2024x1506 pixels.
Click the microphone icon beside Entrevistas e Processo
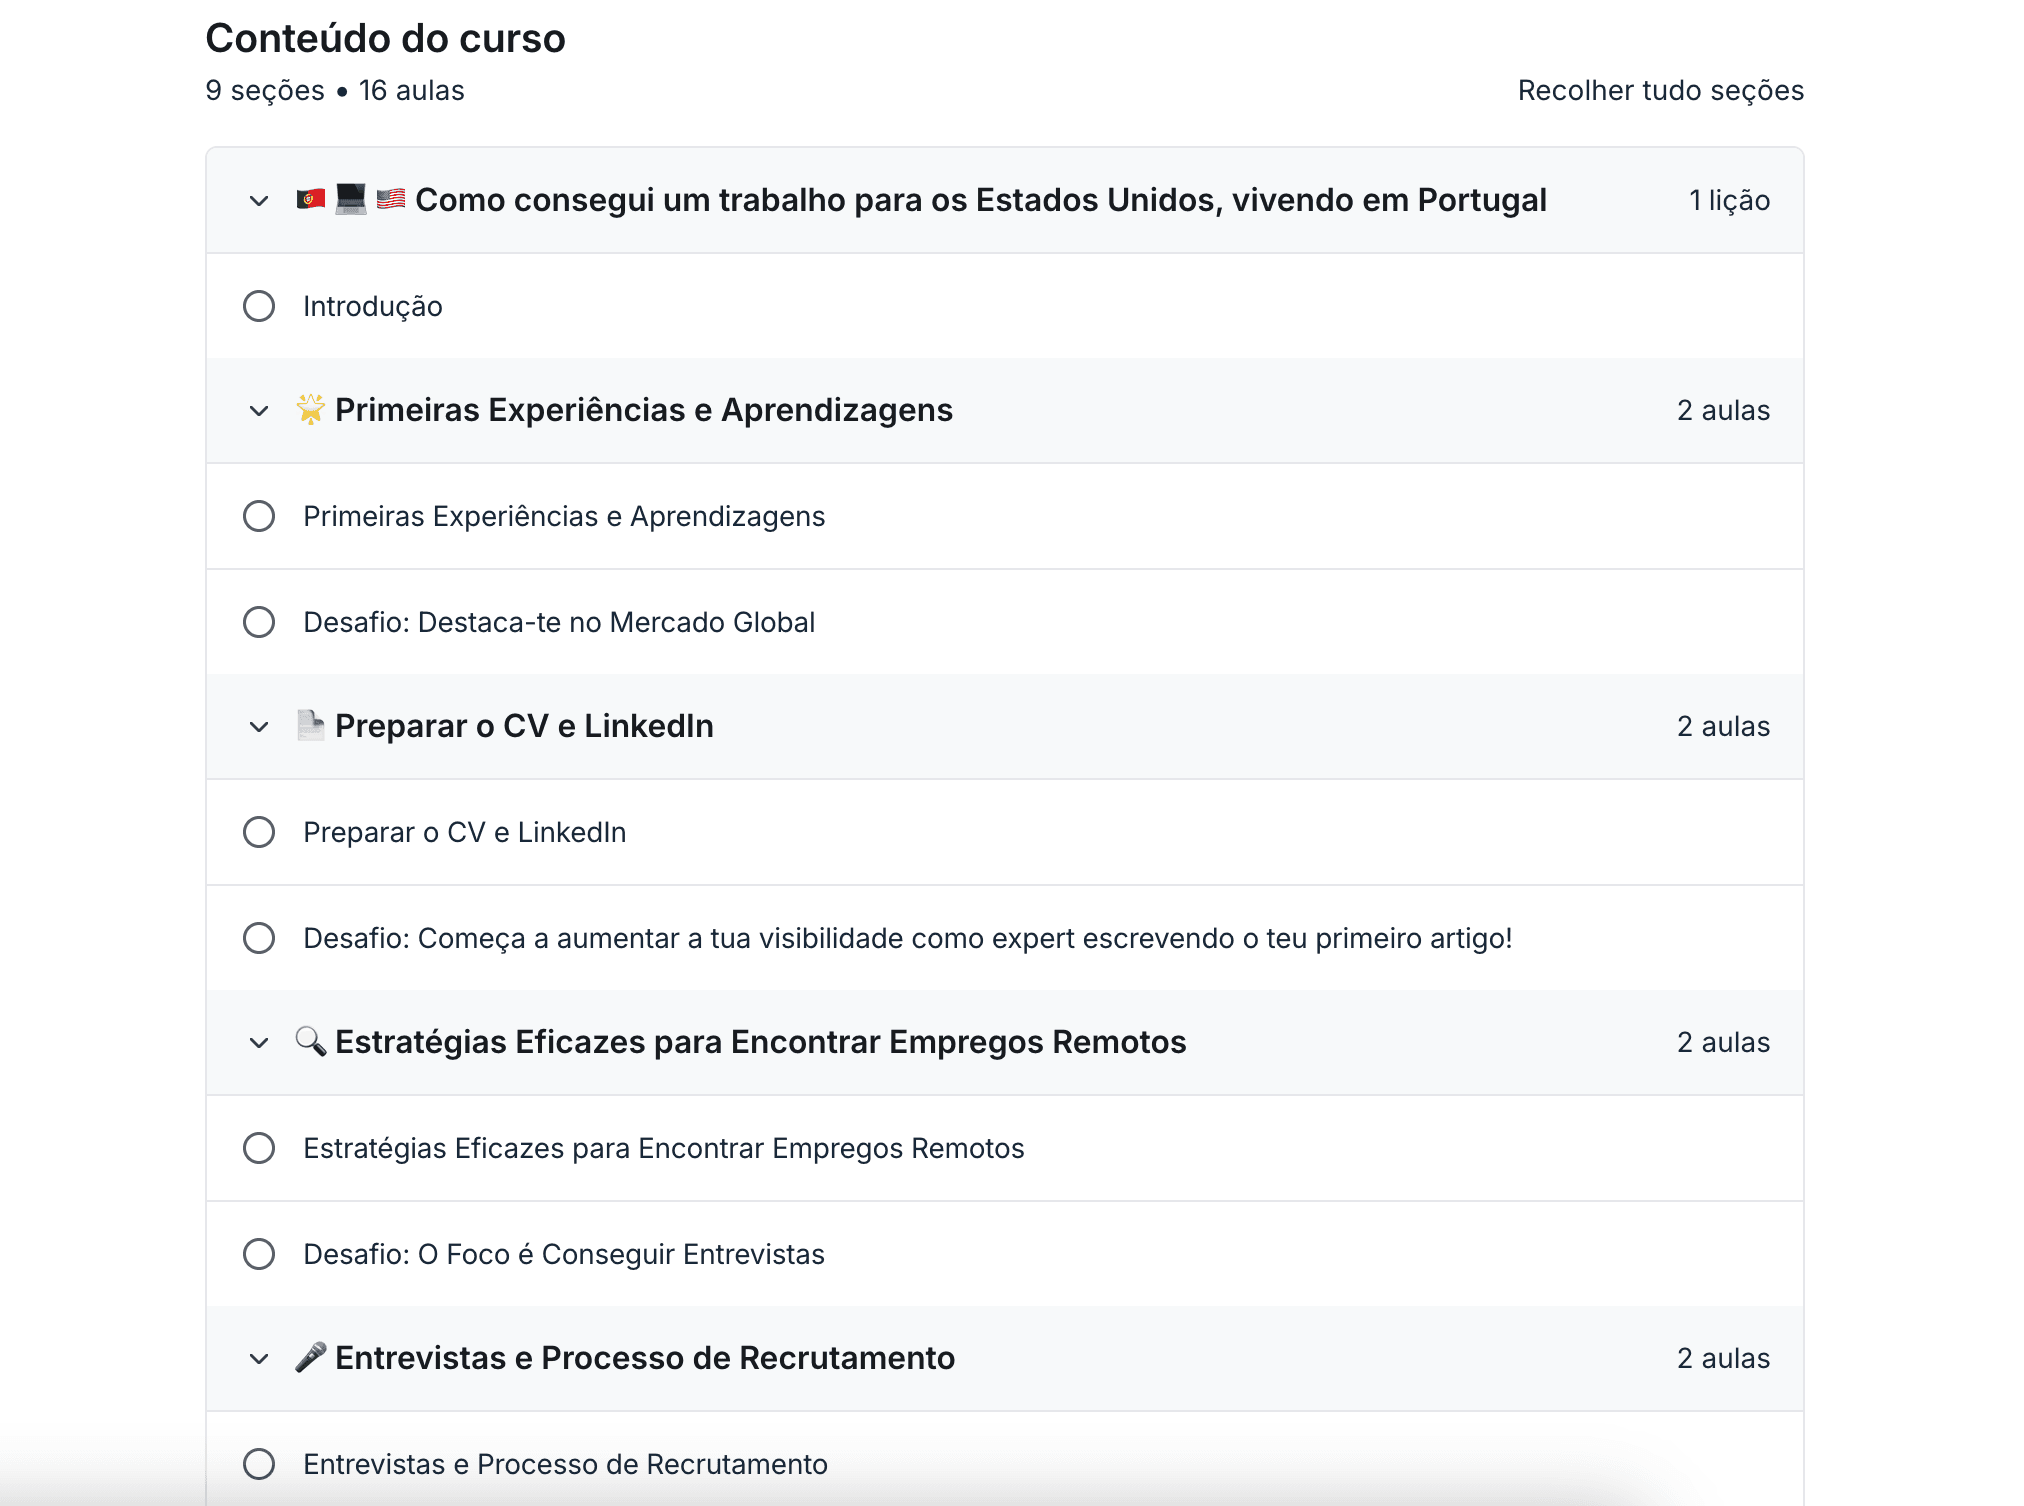point(311,1357)
